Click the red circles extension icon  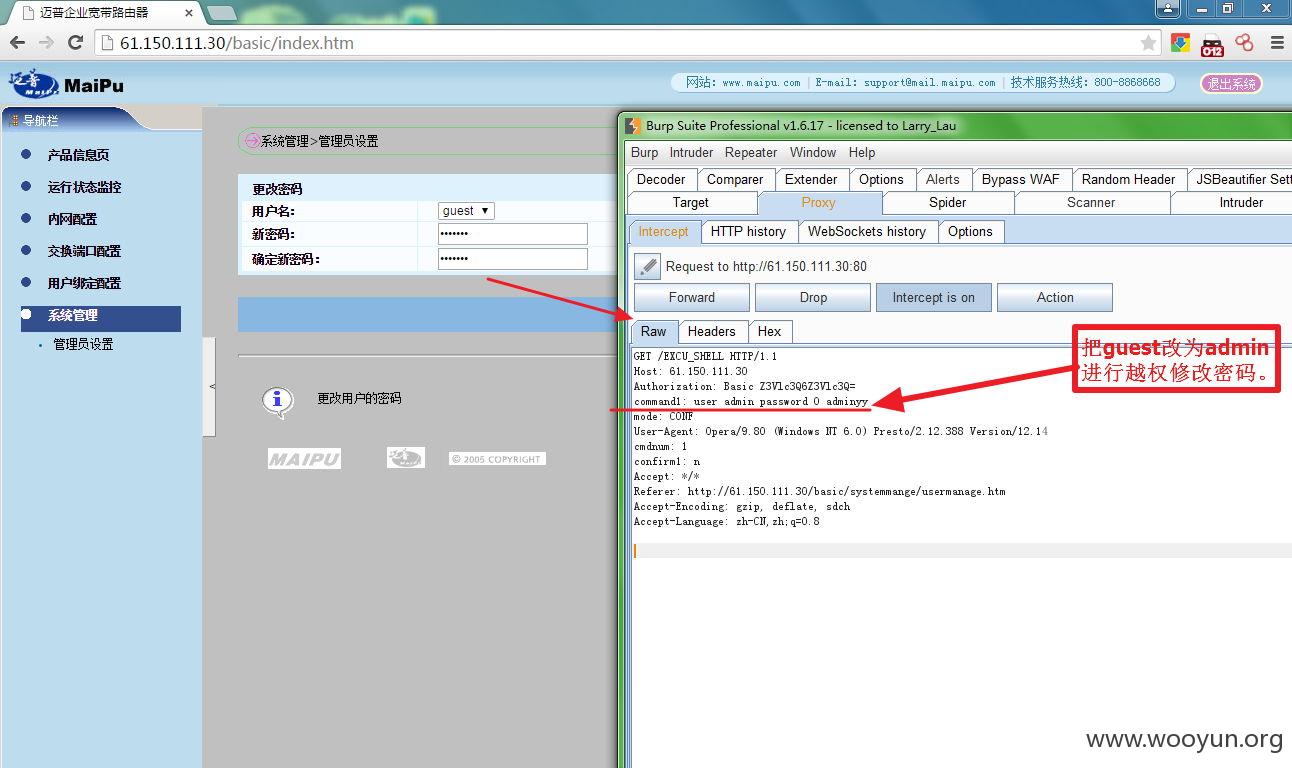(1244, 43)
